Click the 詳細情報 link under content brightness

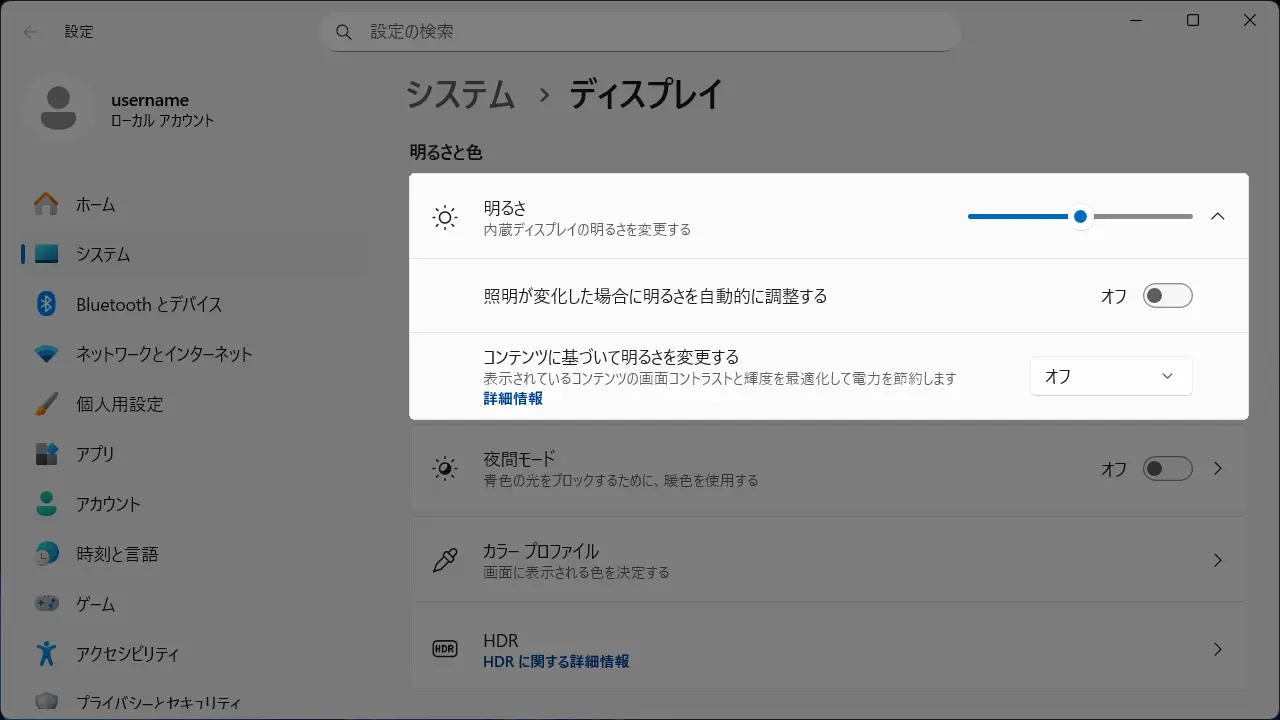pos(513,398)
